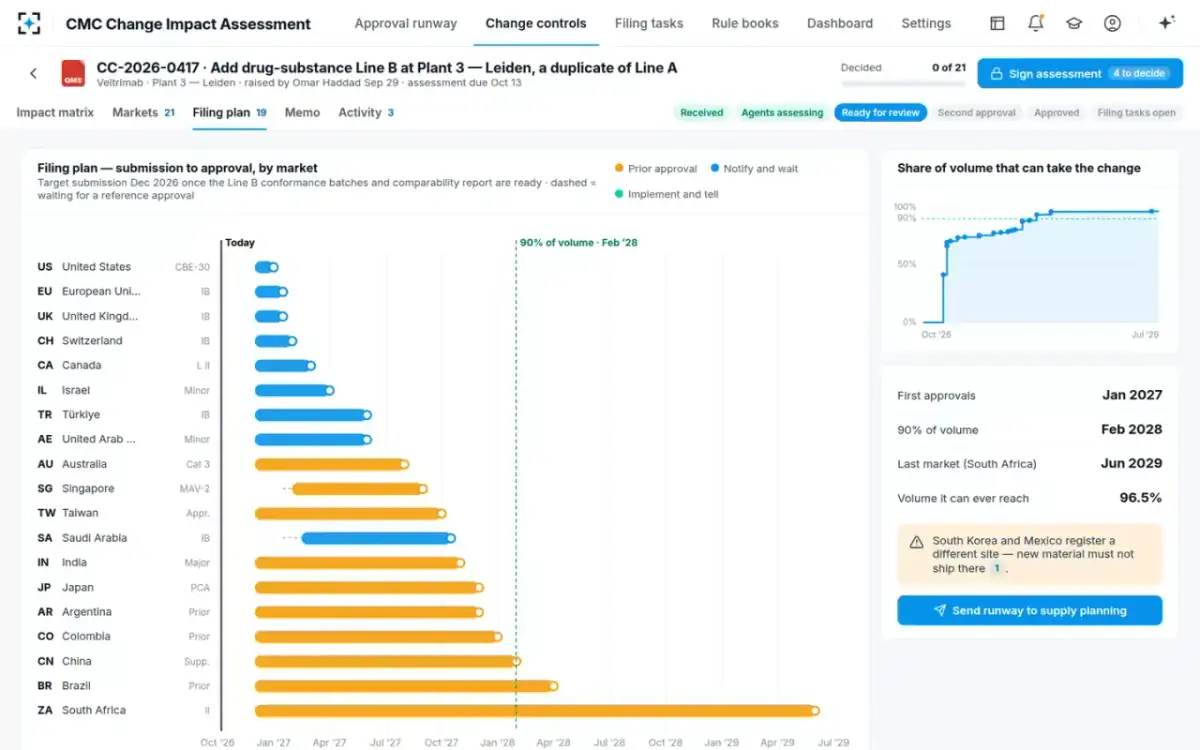Click the Ready for review status step
Screen dimensions: 1200x750
(x=880, y=113)
